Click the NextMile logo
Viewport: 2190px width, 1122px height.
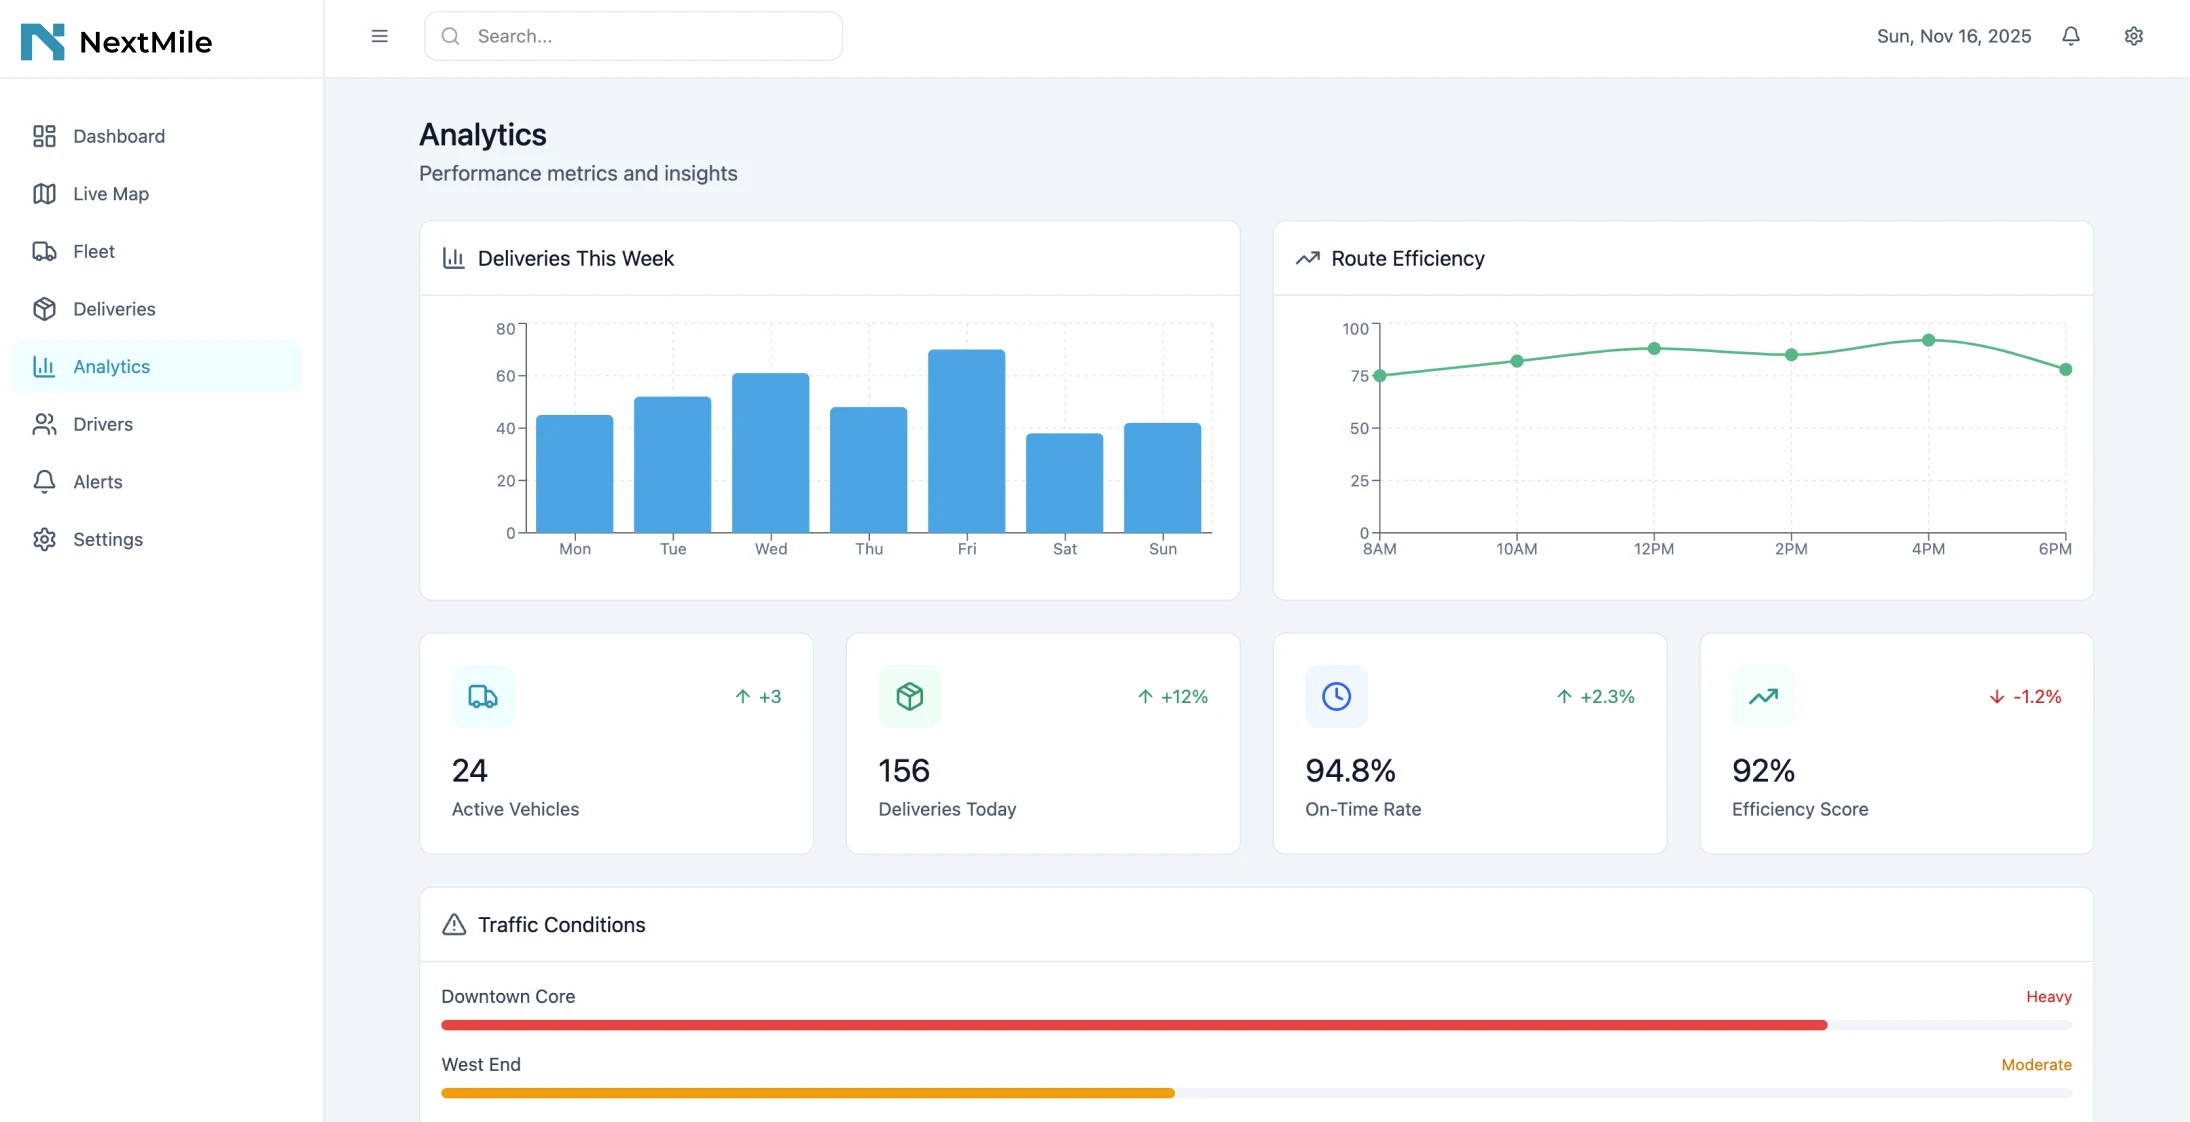tap(116, 41)
